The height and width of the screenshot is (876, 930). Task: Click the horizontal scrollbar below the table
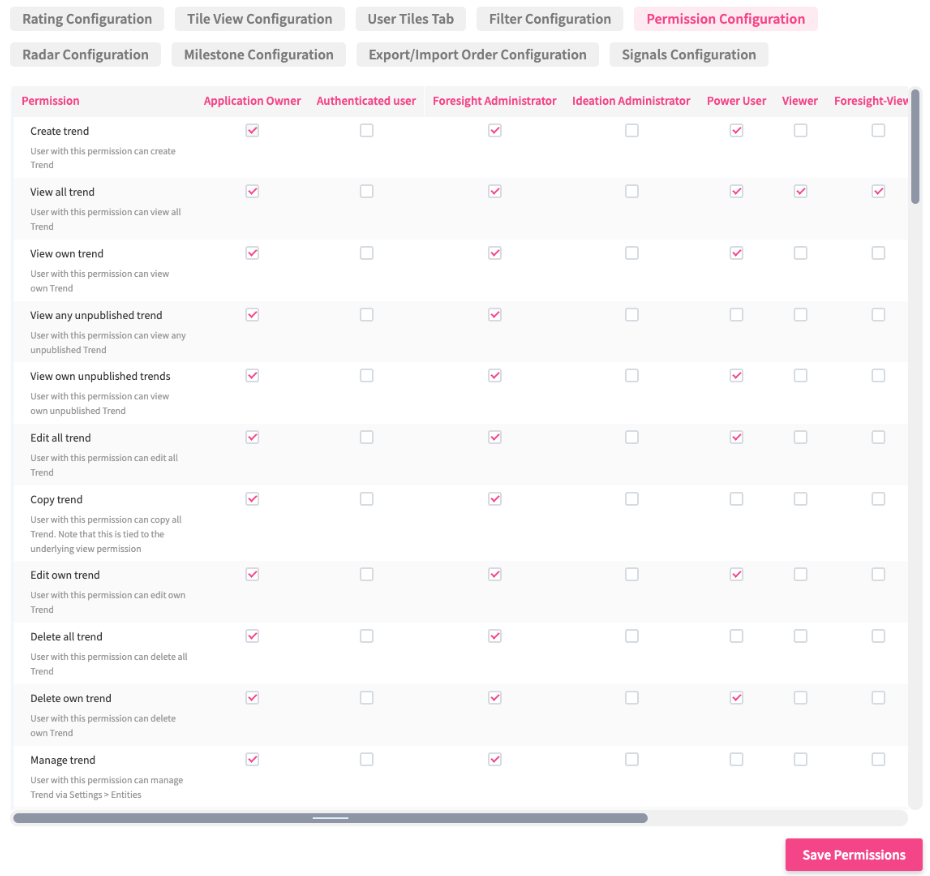click(x=330, y=818)
